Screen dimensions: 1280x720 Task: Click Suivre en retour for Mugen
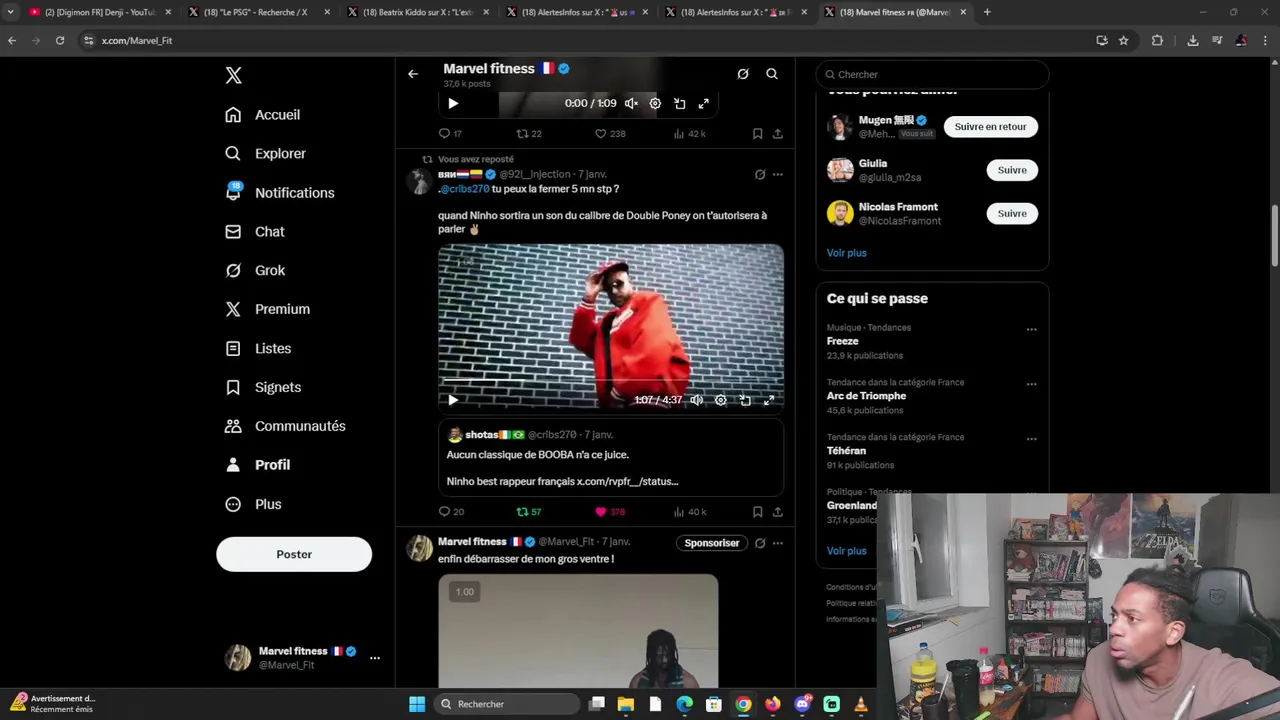click(990, 127)
